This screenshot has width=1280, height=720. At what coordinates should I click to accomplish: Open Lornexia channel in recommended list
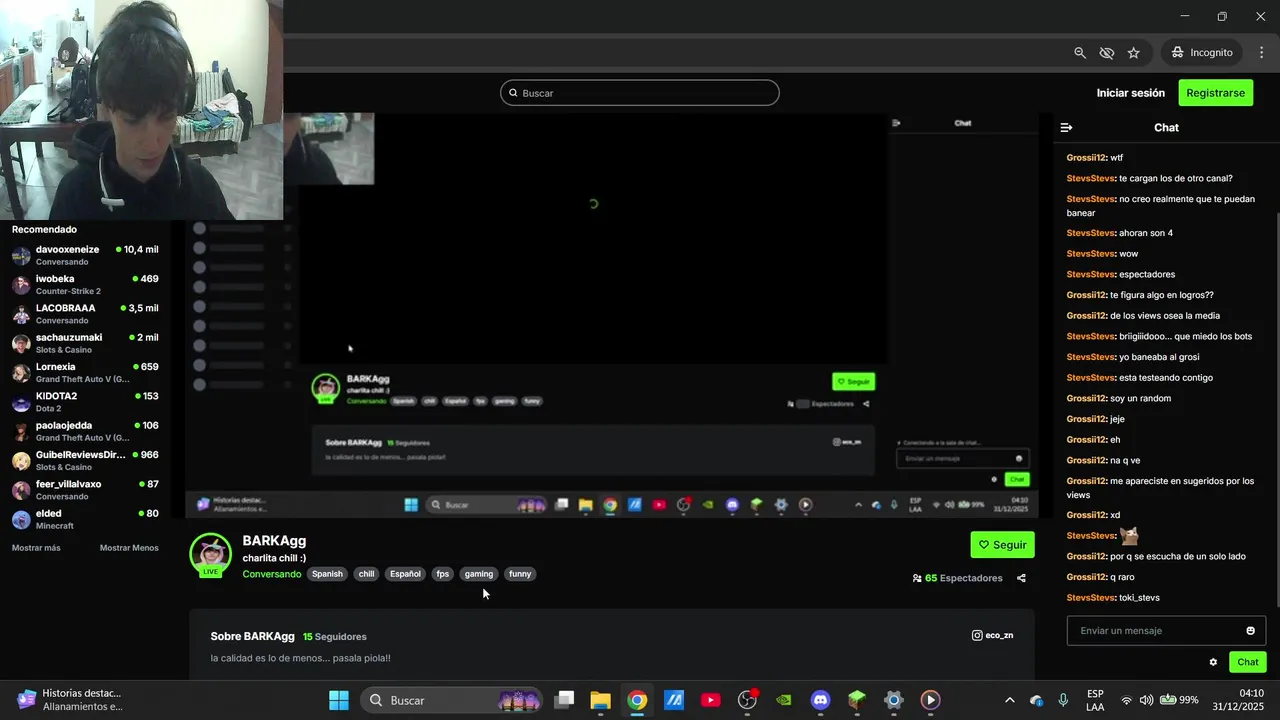(x=85, y=373)
